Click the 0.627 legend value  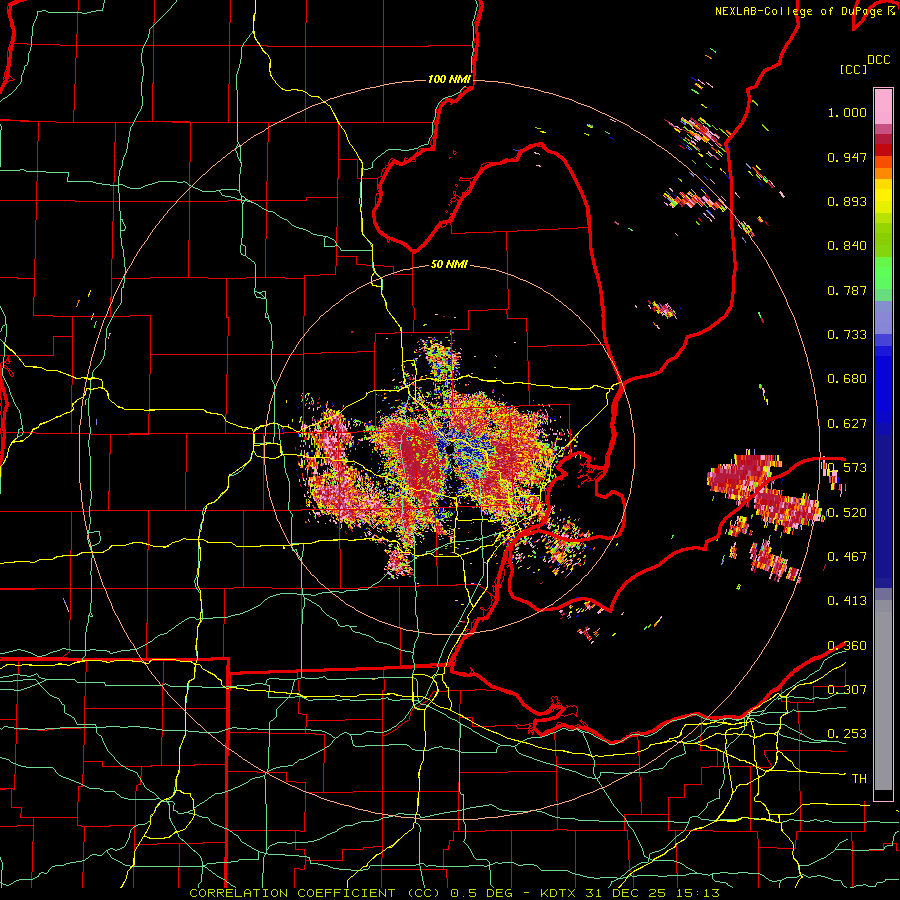(x=847, y=424)
